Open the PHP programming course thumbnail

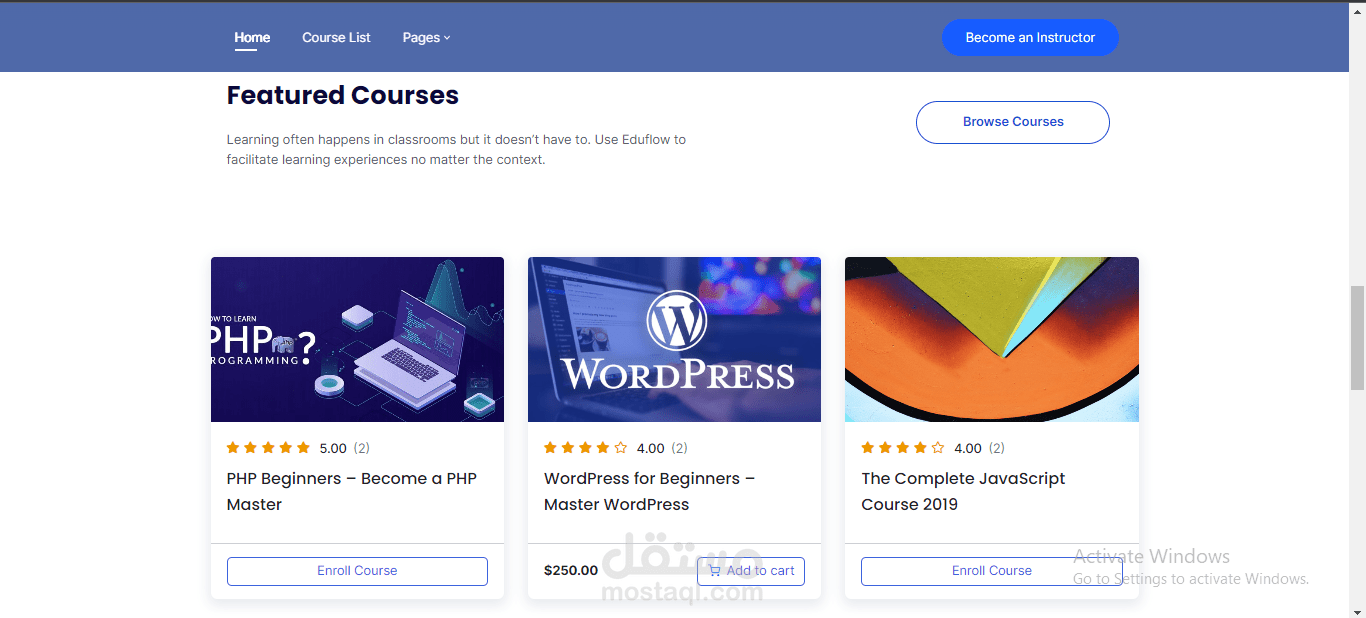pos(357,339)
